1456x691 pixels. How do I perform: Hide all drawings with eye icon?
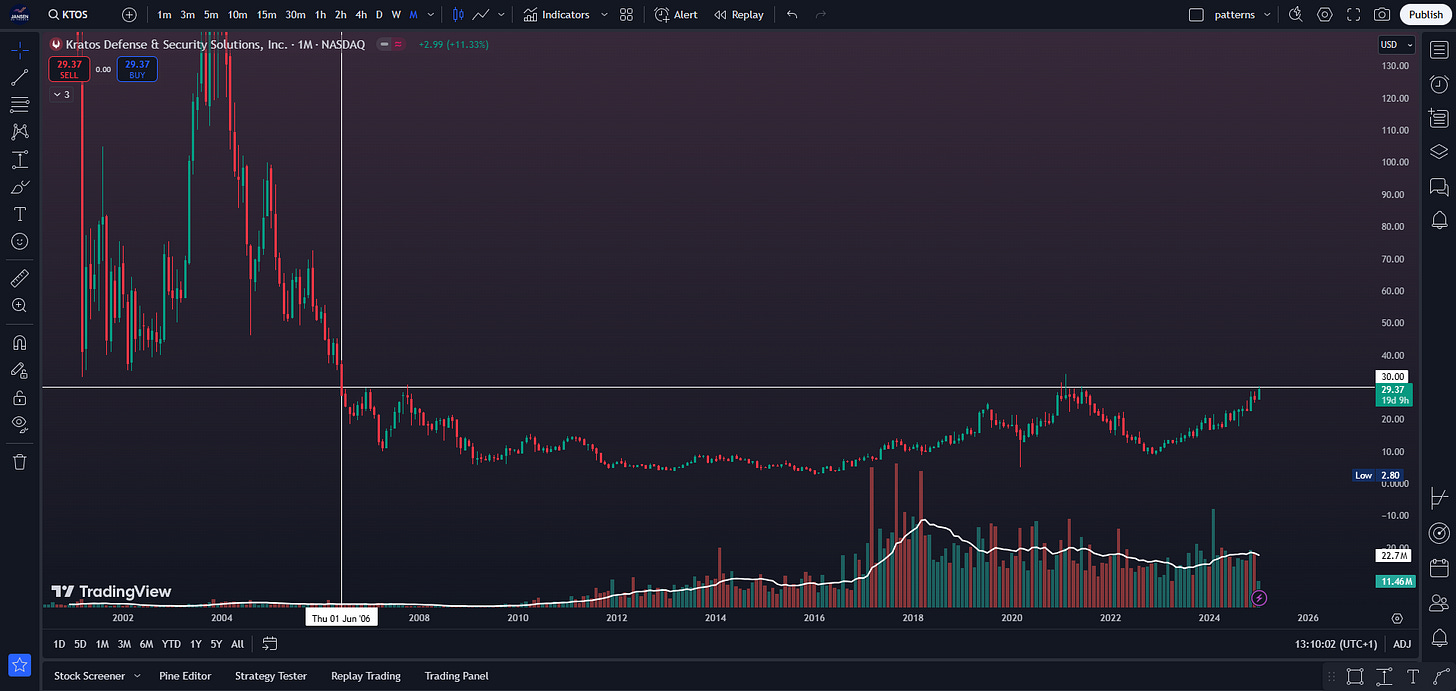(19, 424)
